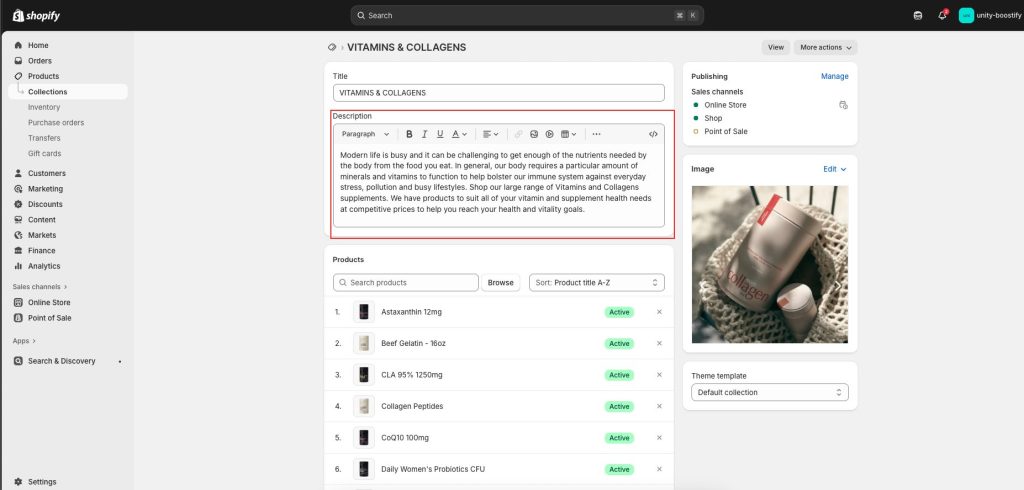Switch editor to HTML code view
The height and width of the screenshot is (490, 1024).
tap(653, 134)
